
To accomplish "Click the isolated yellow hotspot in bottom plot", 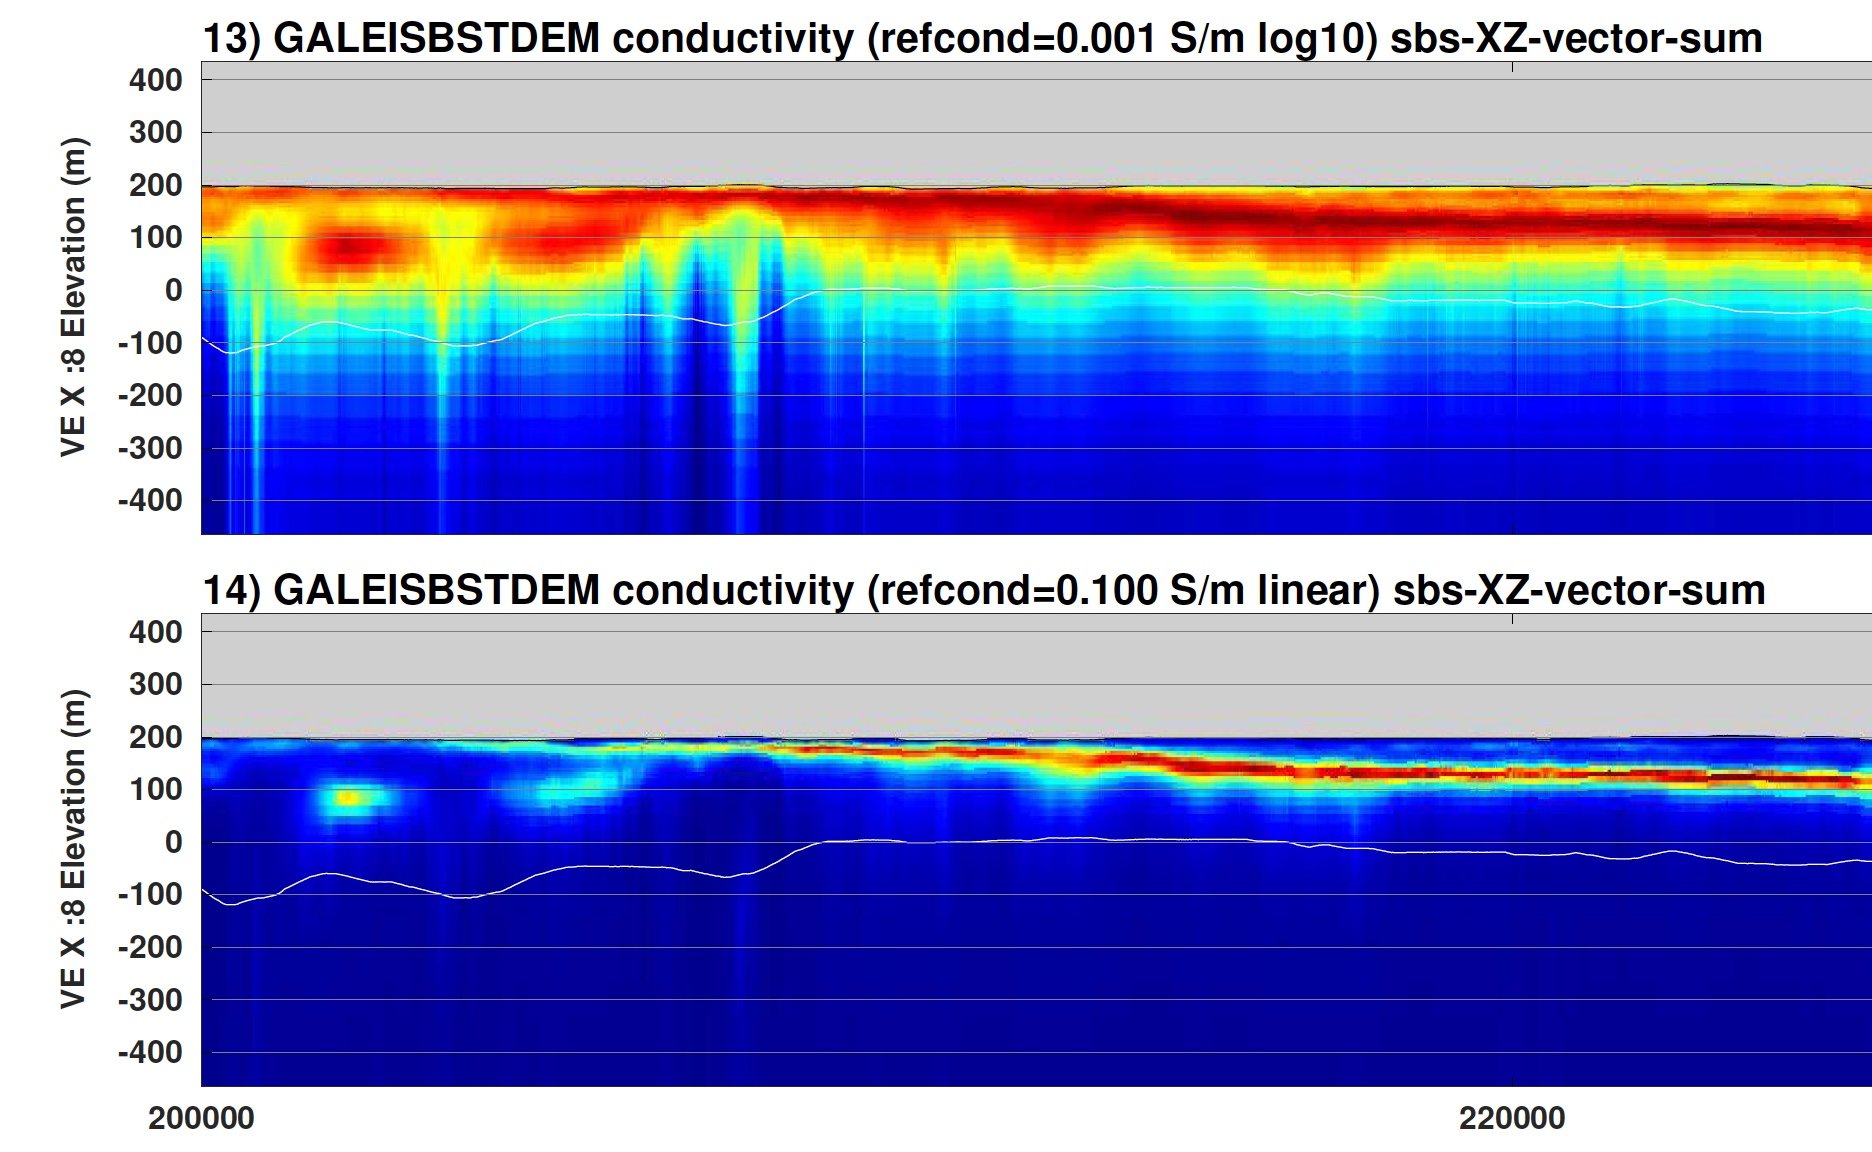I will [348, 798].
